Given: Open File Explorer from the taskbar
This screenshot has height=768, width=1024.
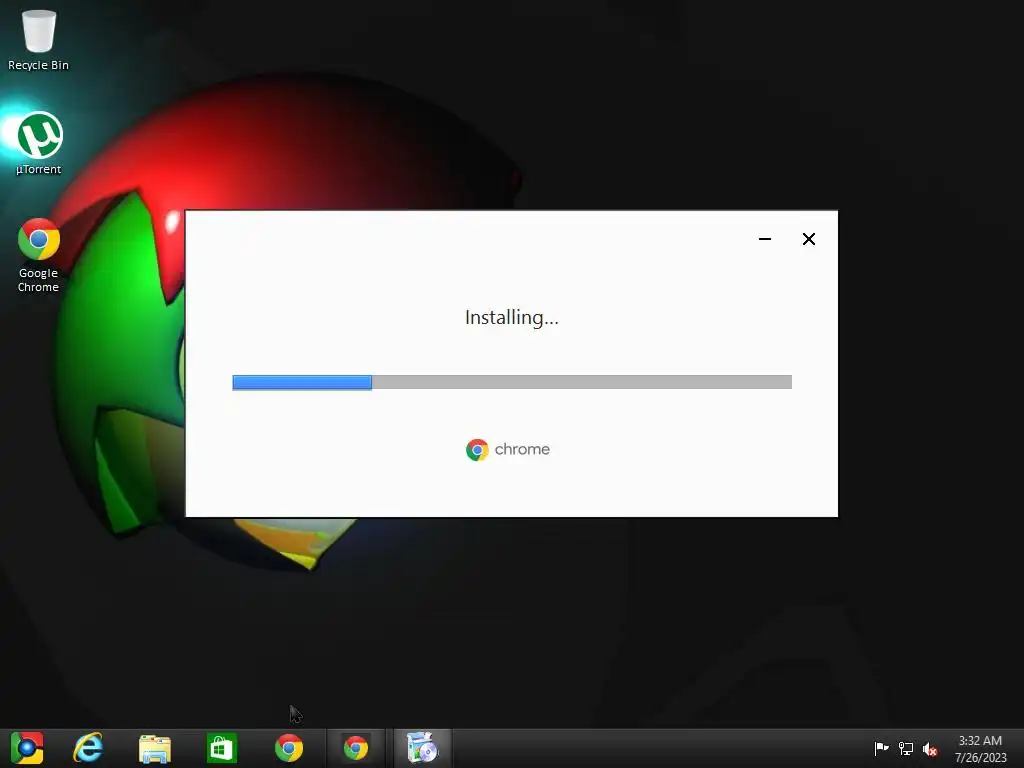Looking at the screenshot, I should 155,748.
